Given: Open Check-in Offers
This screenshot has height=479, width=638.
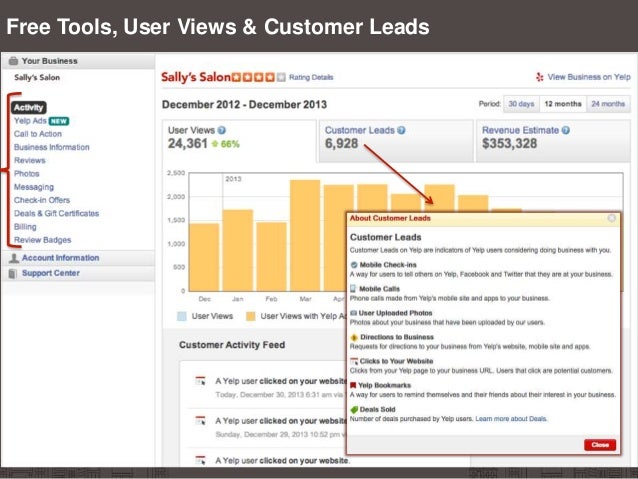Looking at the screenshot, I should (42, 200).
